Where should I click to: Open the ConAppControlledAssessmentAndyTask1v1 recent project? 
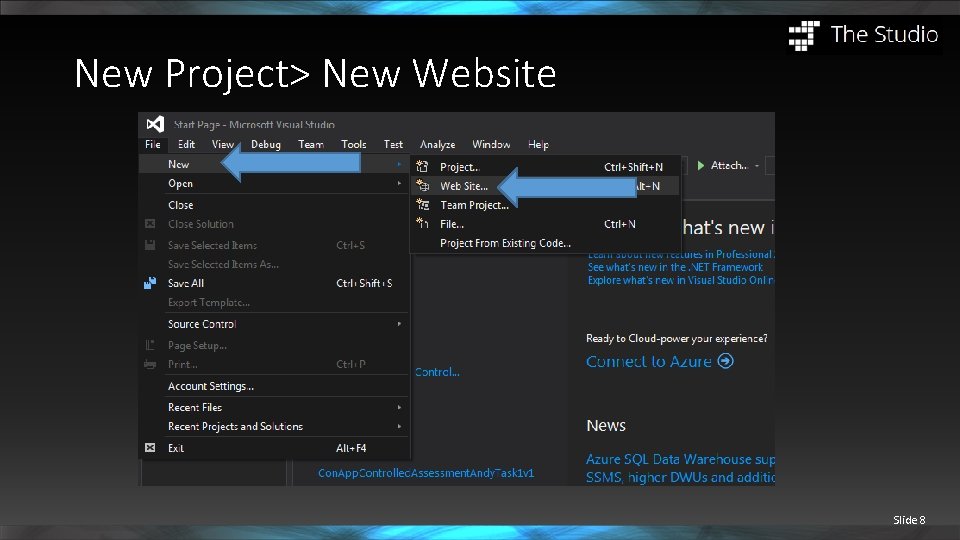tap(426, 473)
